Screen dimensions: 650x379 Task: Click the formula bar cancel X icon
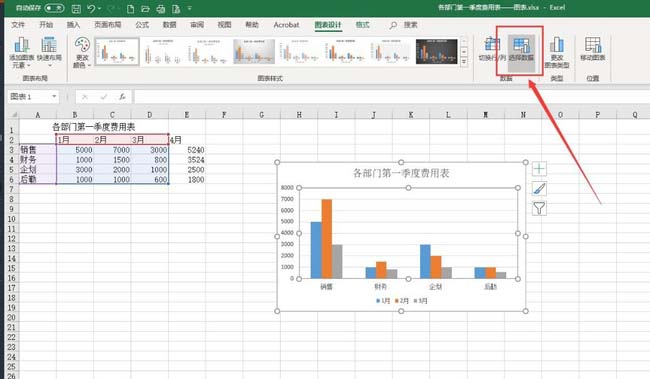pos(85,97)
